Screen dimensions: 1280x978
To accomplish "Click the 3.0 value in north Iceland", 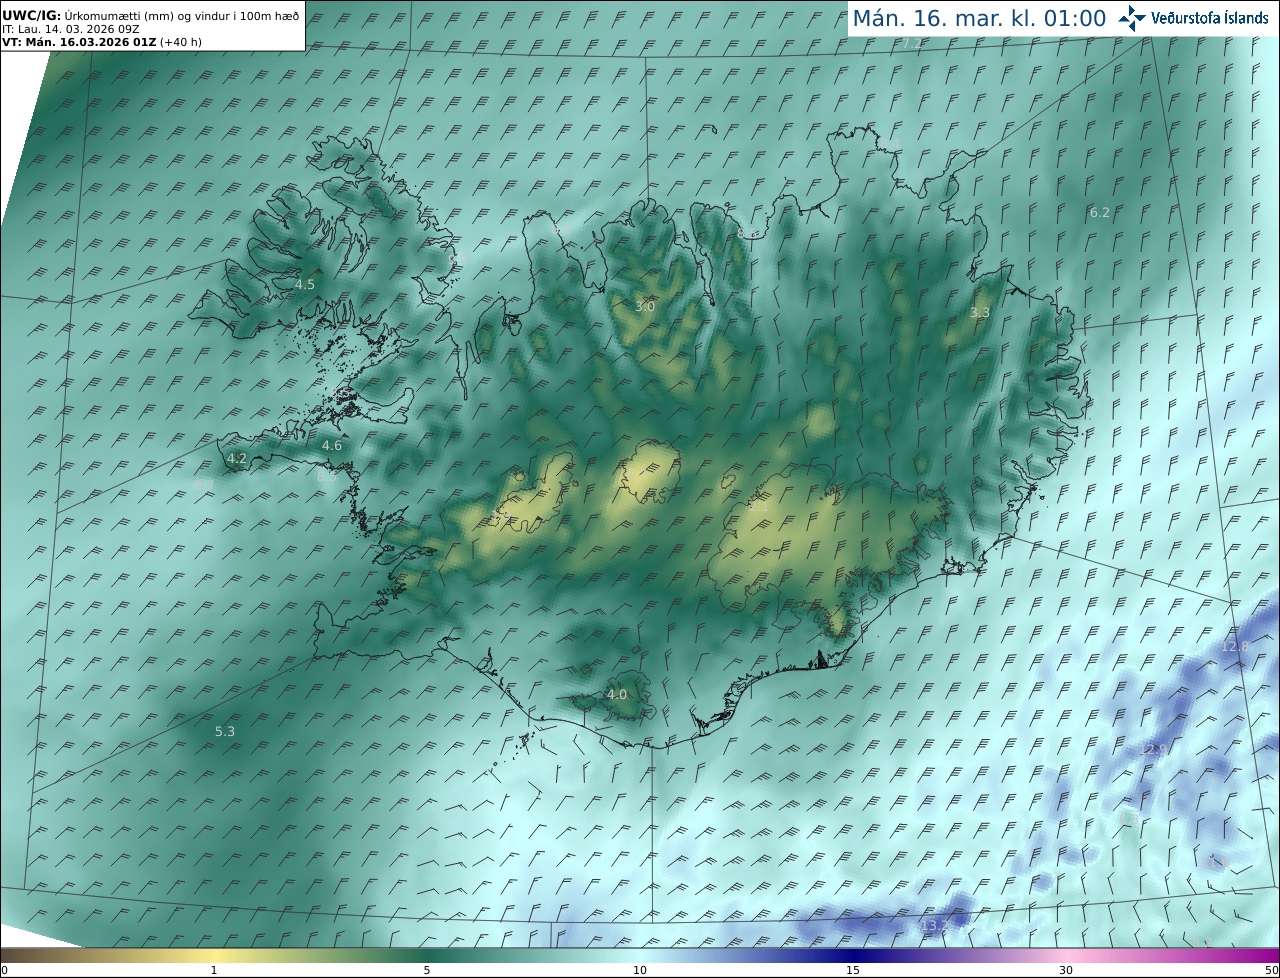I will pyautogui.click(x=645, y=306).
